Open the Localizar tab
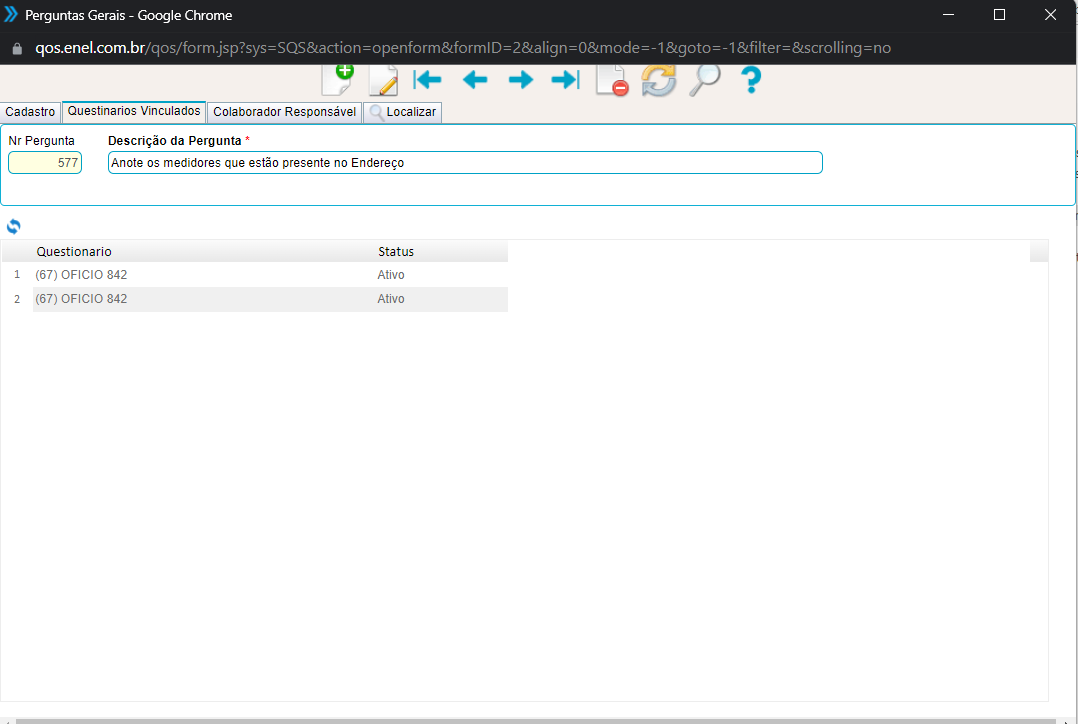This screenshot has width=1078, height=724. 402,112
